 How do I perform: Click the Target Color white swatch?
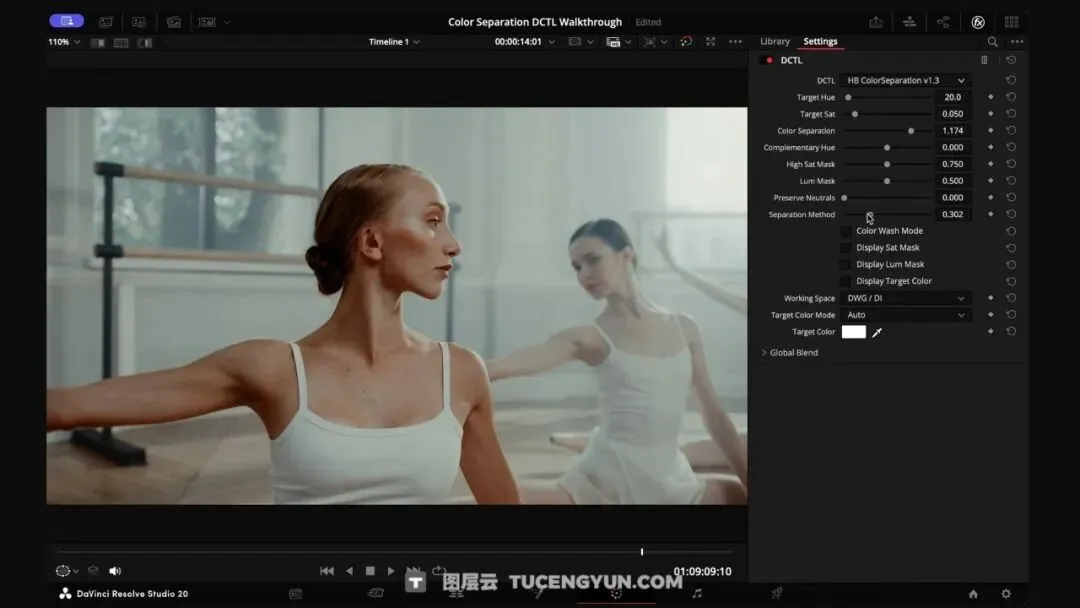tap(853, 332)
